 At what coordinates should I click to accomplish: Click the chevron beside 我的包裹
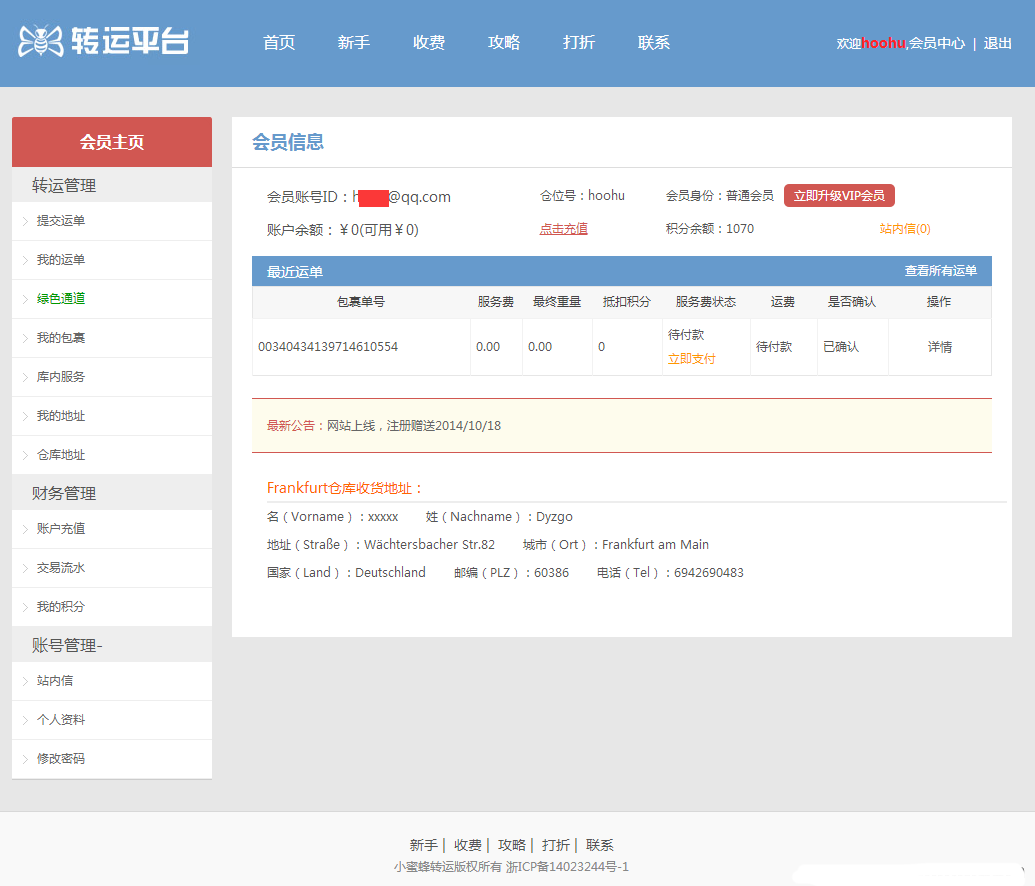click(25, 338)
